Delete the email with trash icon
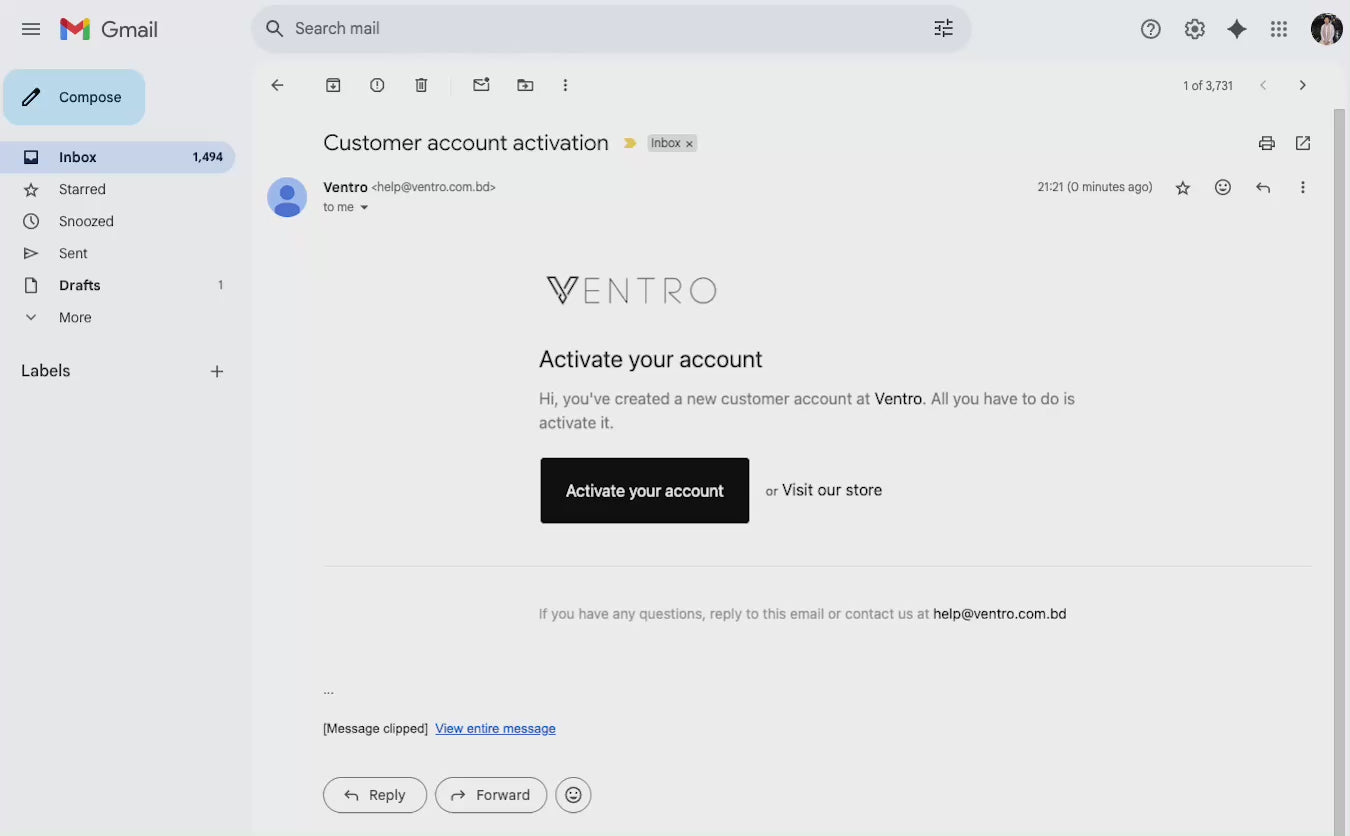Image resolution: width=1350 pixels, height=836 pixels. pos(421,85)
